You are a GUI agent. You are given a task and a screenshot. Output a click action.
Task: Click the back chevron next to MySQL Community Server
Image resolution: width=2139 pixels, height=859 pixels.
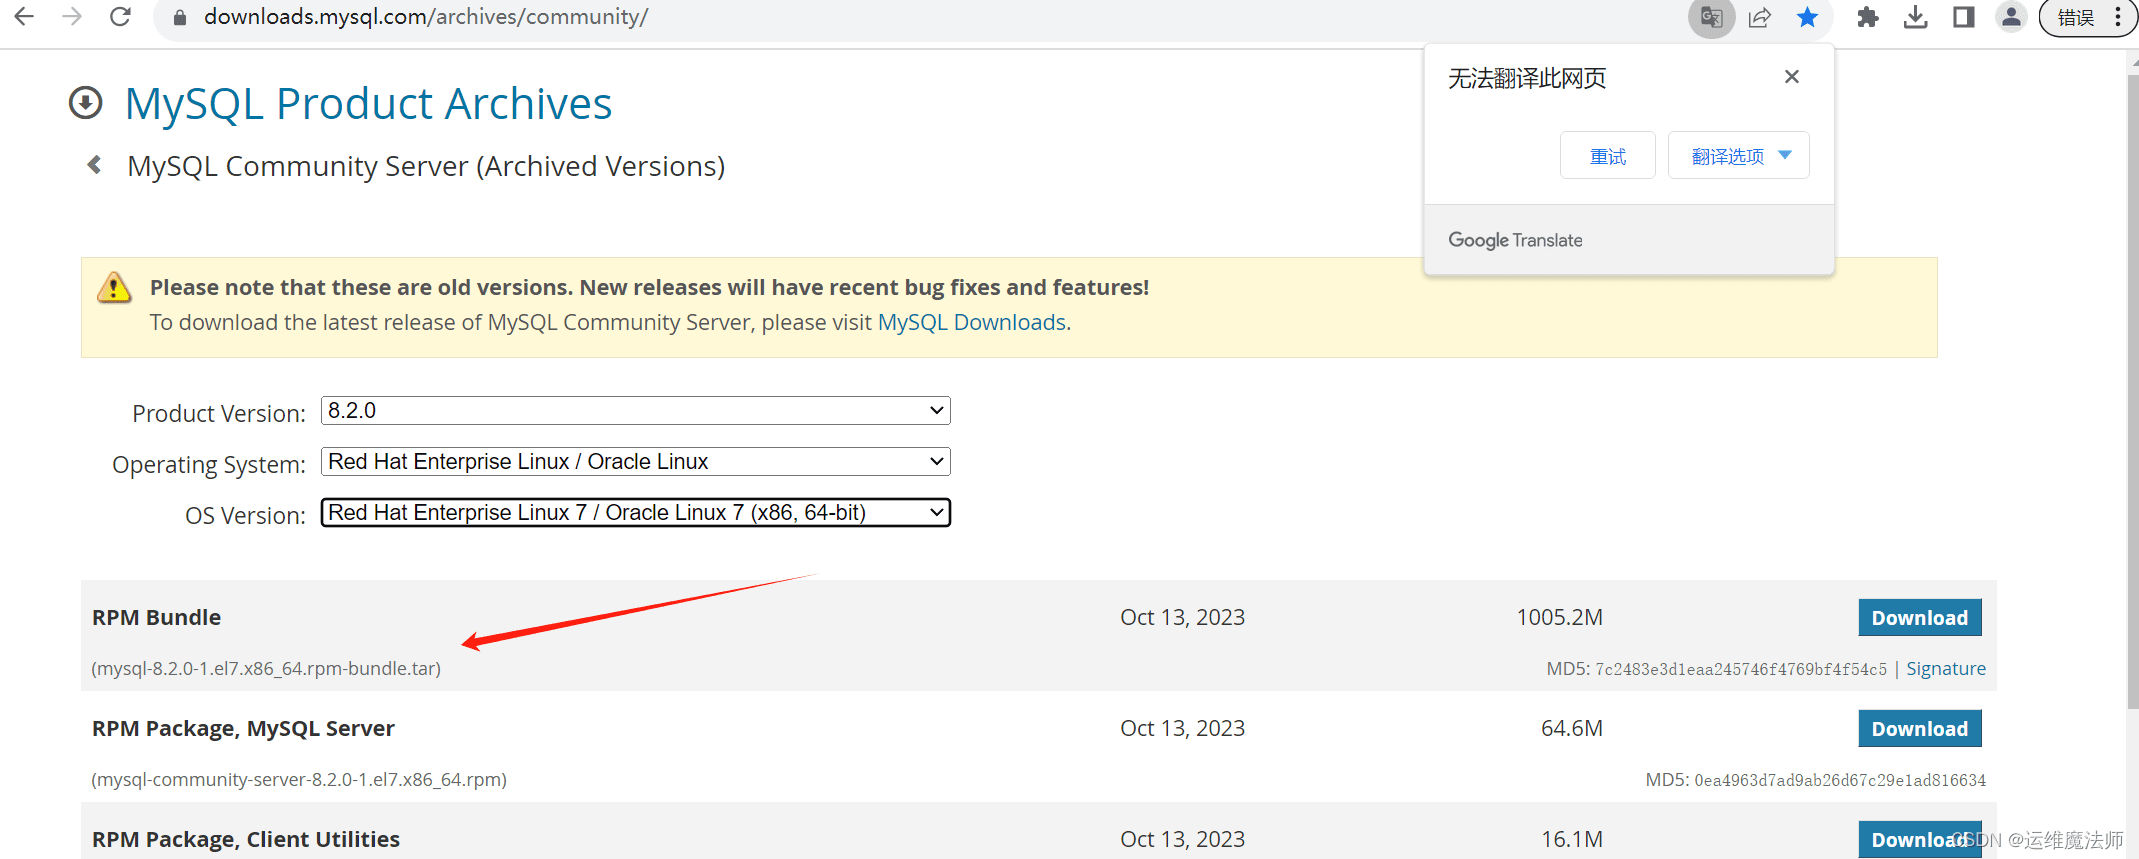coord(95,165)
